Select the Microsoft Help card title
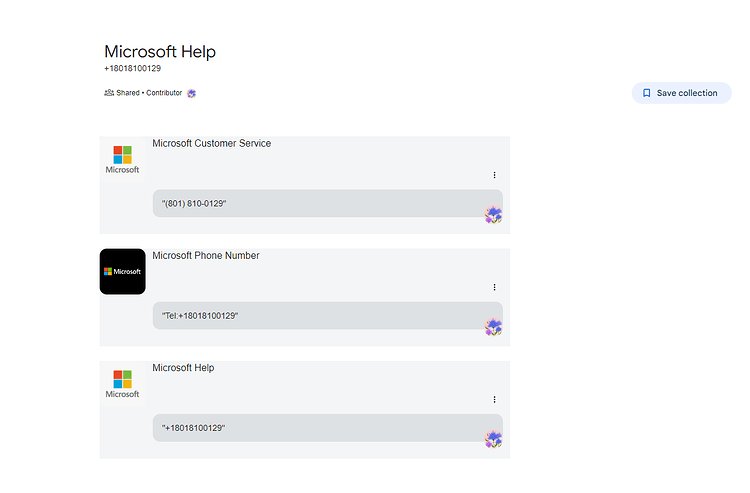Image resolution: width=750 pixels, height=493 pixels. 183,368
